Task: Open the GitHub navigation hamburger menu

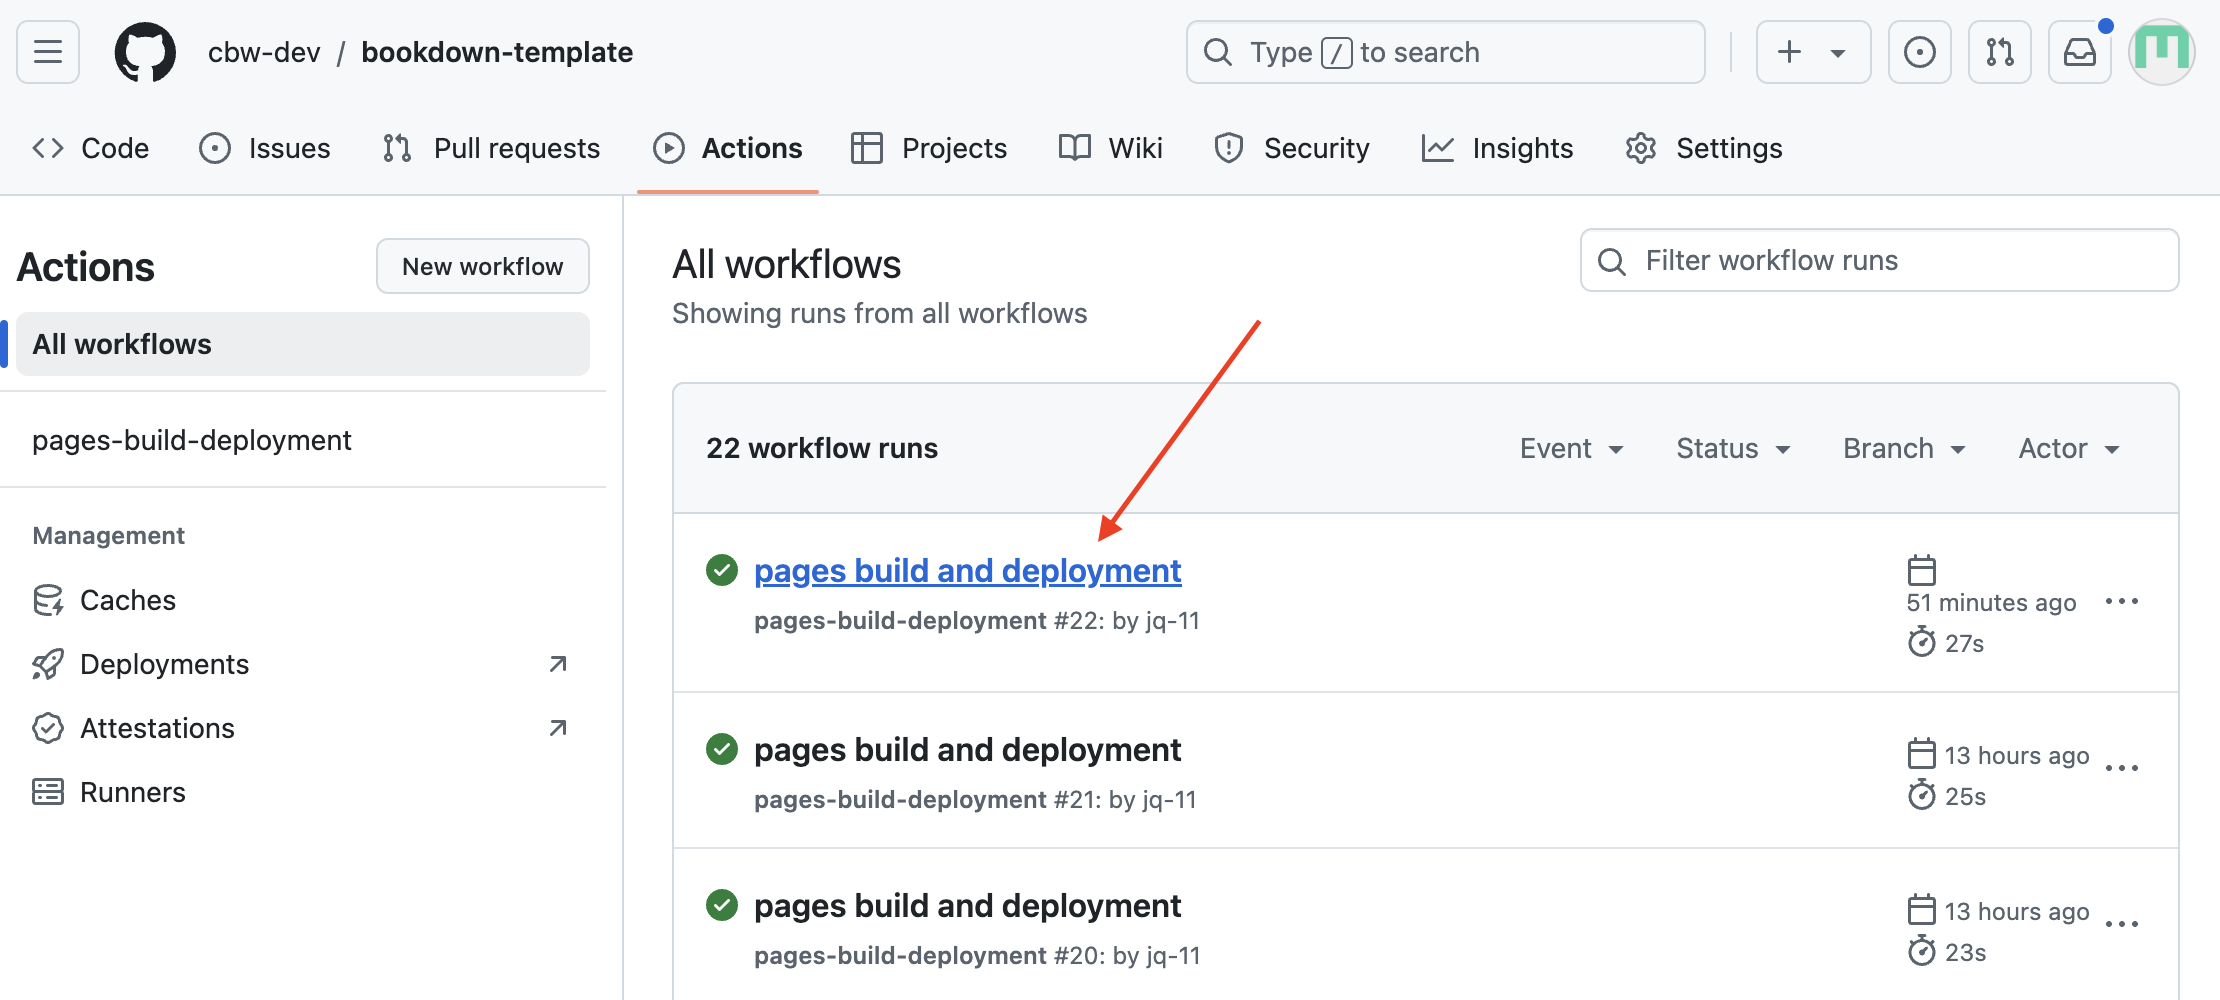Action: (x=47, y=52)
